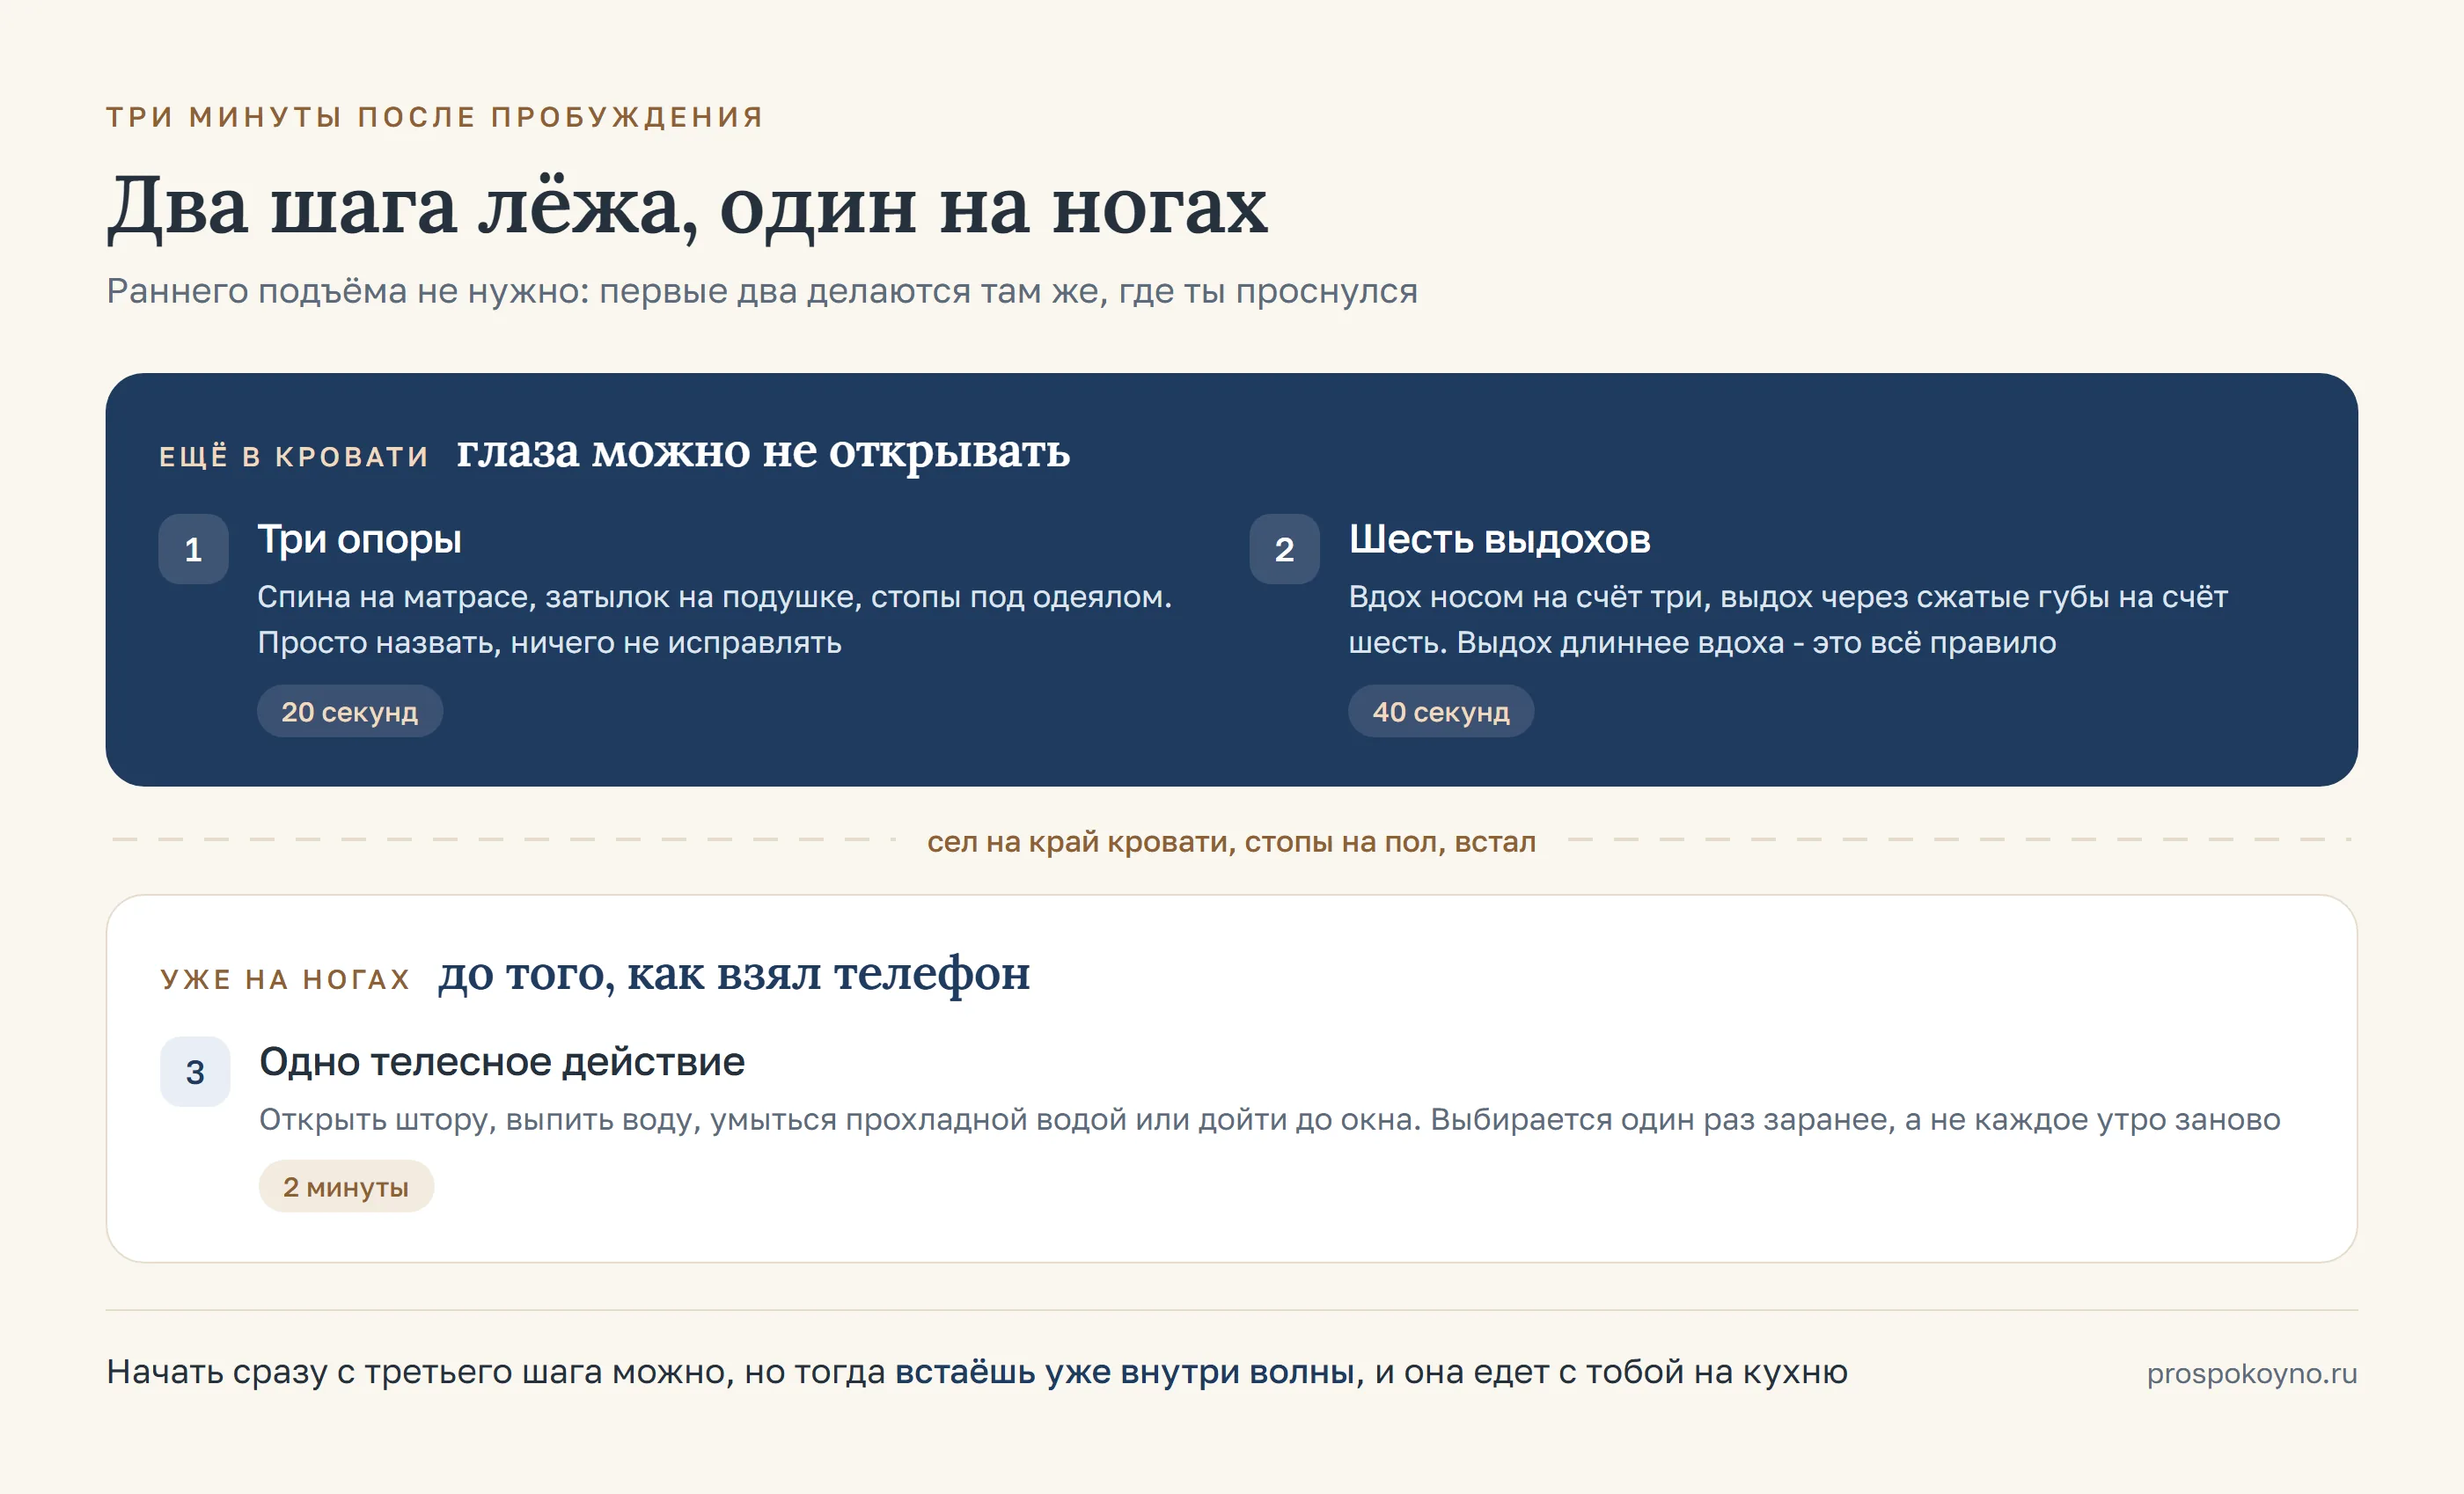Click the description starting 'Спина на матрасе'
The image size is (2464, 1494).
[x=714, y=619]
